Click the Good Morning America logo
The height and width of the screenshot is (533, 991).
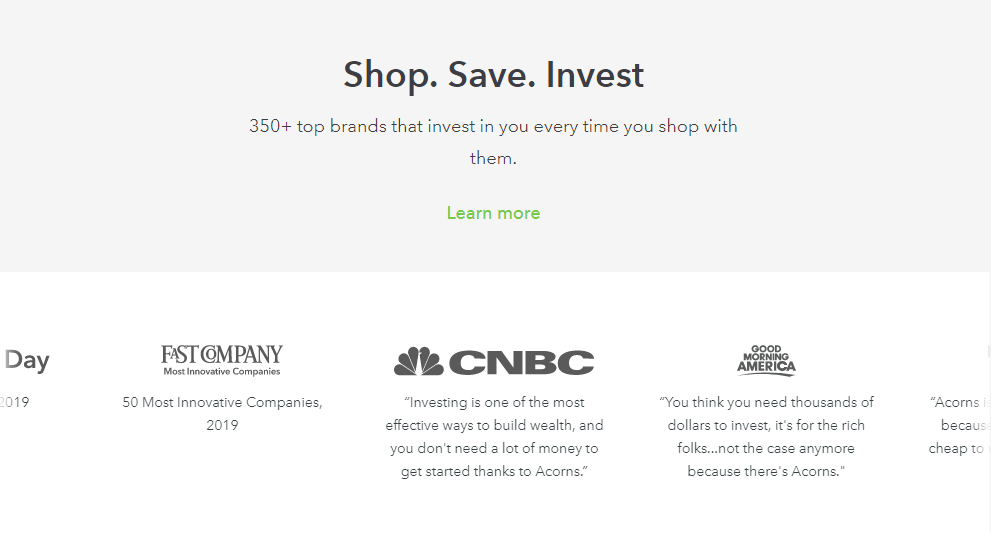click(766, 360)
